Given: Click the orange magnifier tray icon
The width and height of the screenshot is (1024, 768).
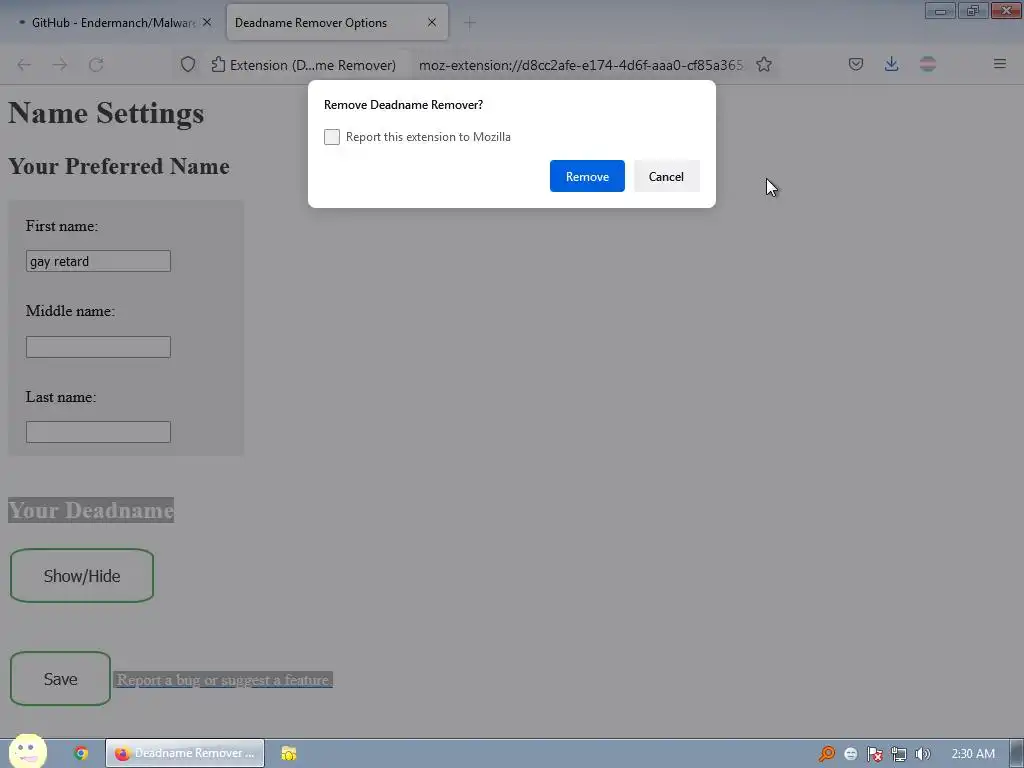Looking at the screenshot, I should (827, 754).
